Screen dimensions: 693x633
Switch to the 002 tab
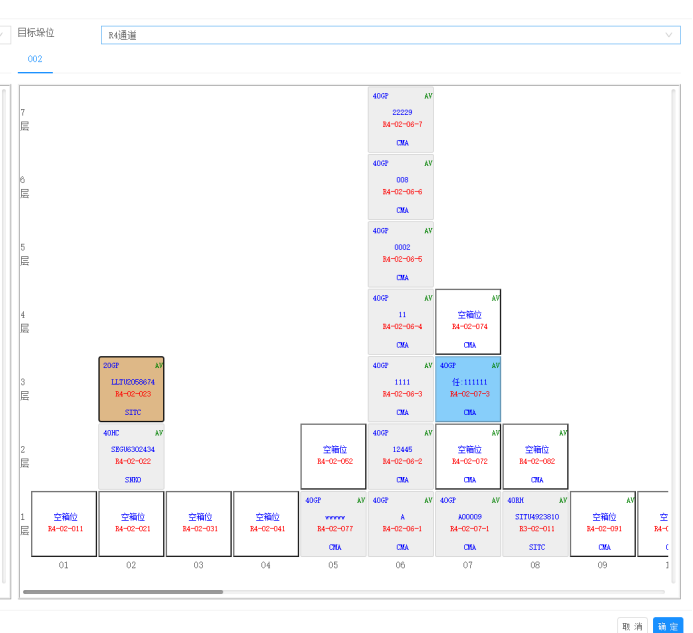pyautogui.click(x=35, y=60)
